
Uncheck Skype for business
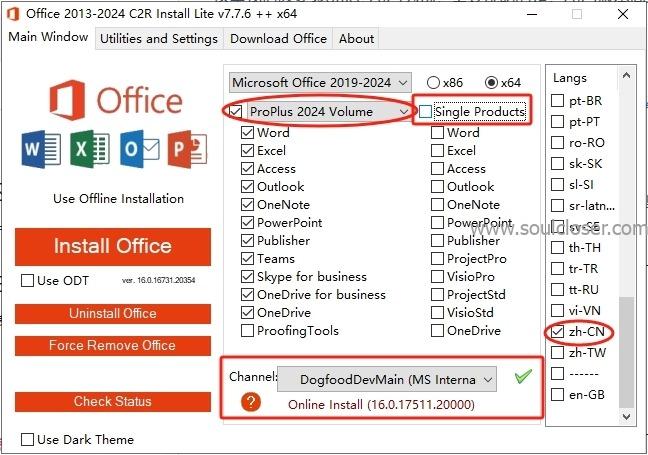[248, 277]
